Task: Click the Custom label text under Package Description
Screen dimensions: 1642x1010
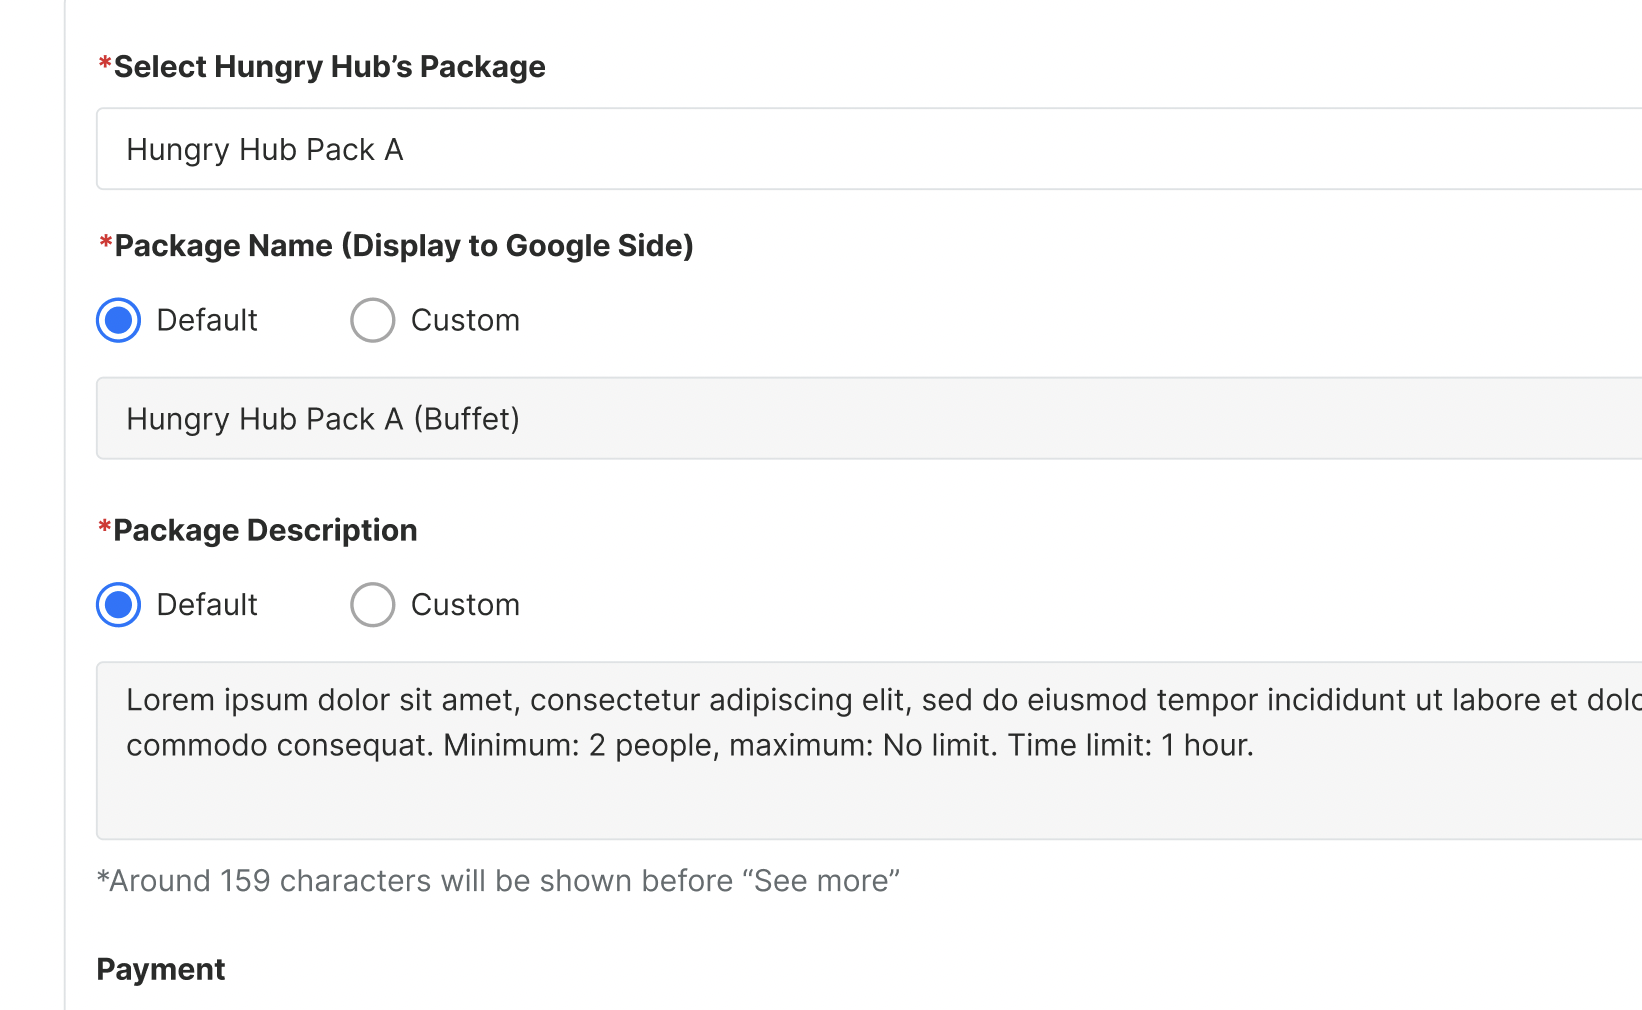Action: 465,605
